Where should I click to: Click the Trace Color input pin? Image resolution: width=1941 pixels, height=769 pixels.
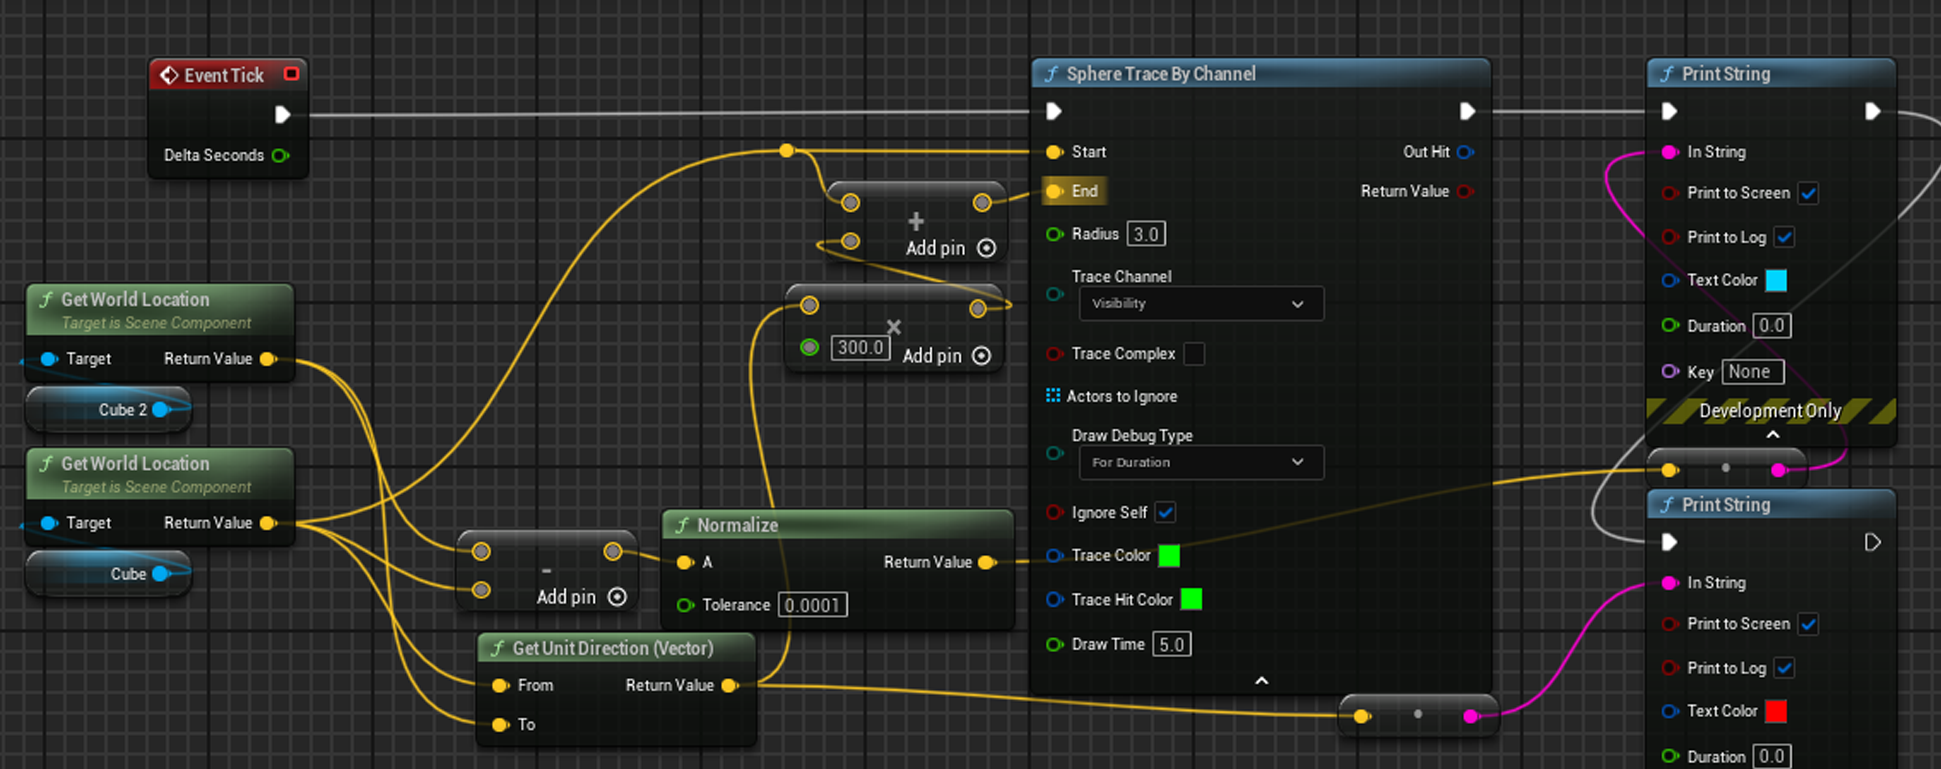[x=1054, y=555]
